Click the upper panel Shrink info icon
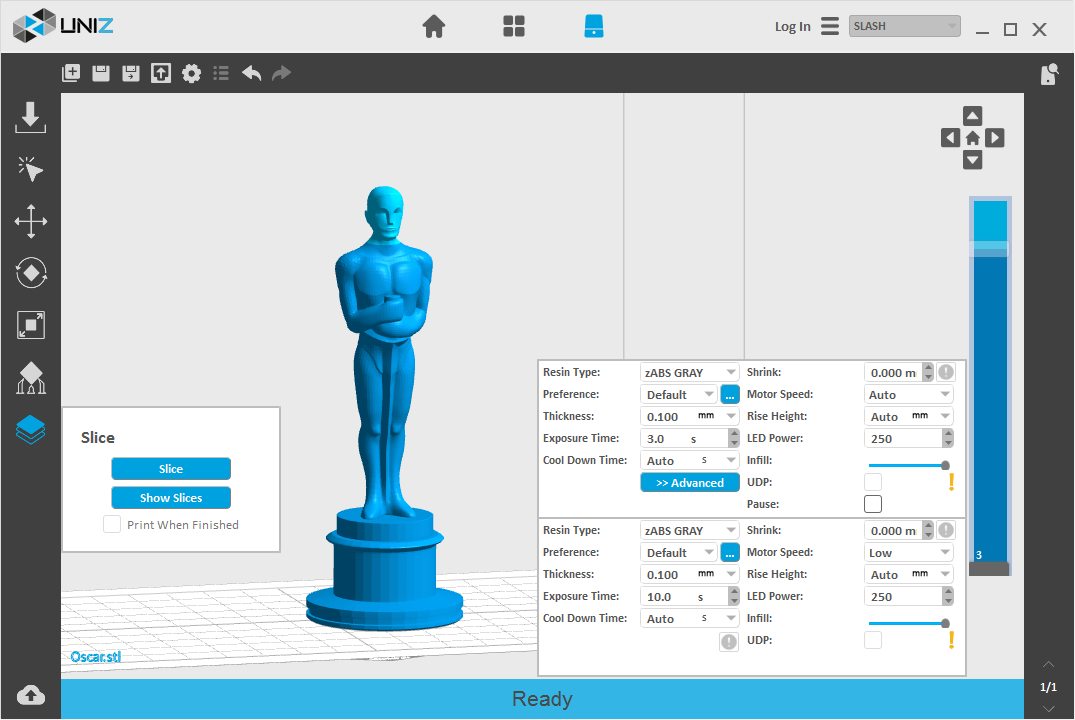 946,372
